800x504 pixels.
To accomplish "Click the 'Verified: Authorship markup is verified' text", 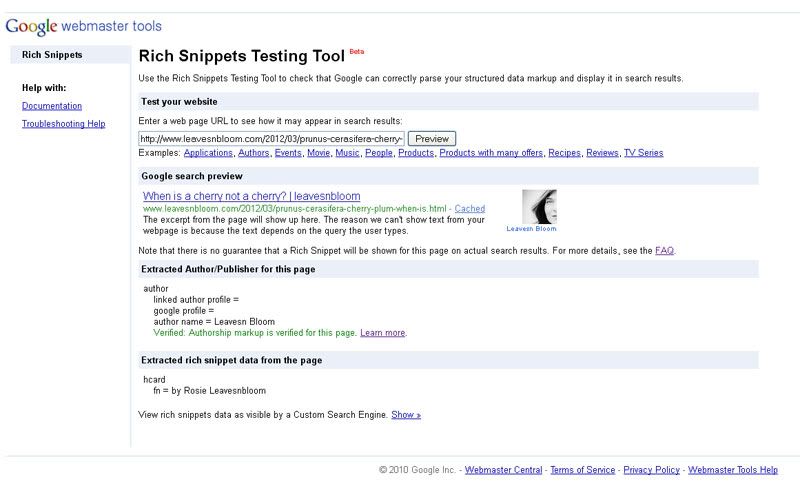I will [254, 333].
